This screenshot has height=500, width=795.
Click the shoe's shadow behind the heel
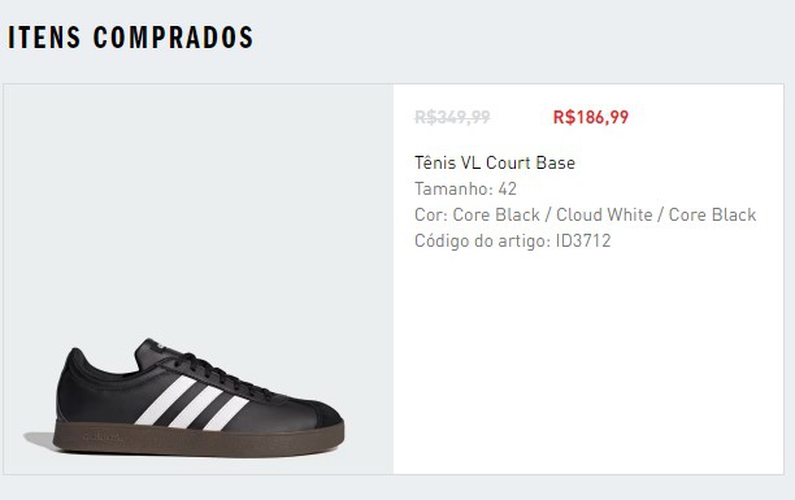coord(40,440)
